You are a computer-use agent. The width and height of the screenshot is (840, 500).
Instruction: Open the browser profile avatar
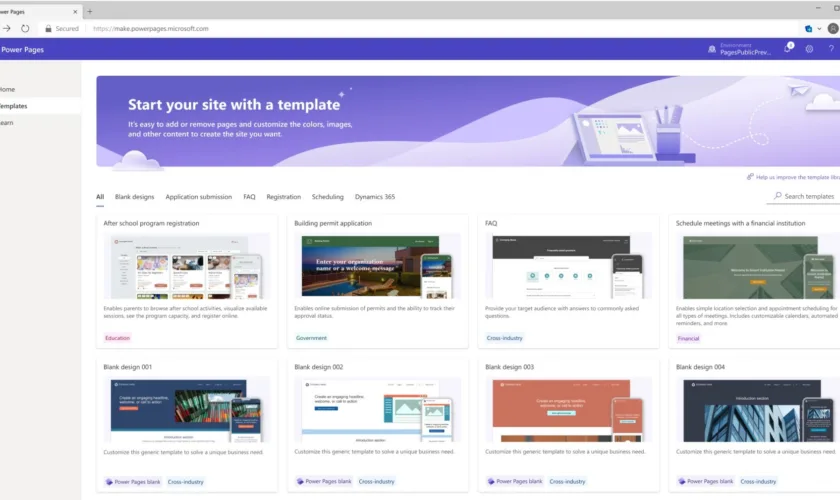(x=833, y=28)
